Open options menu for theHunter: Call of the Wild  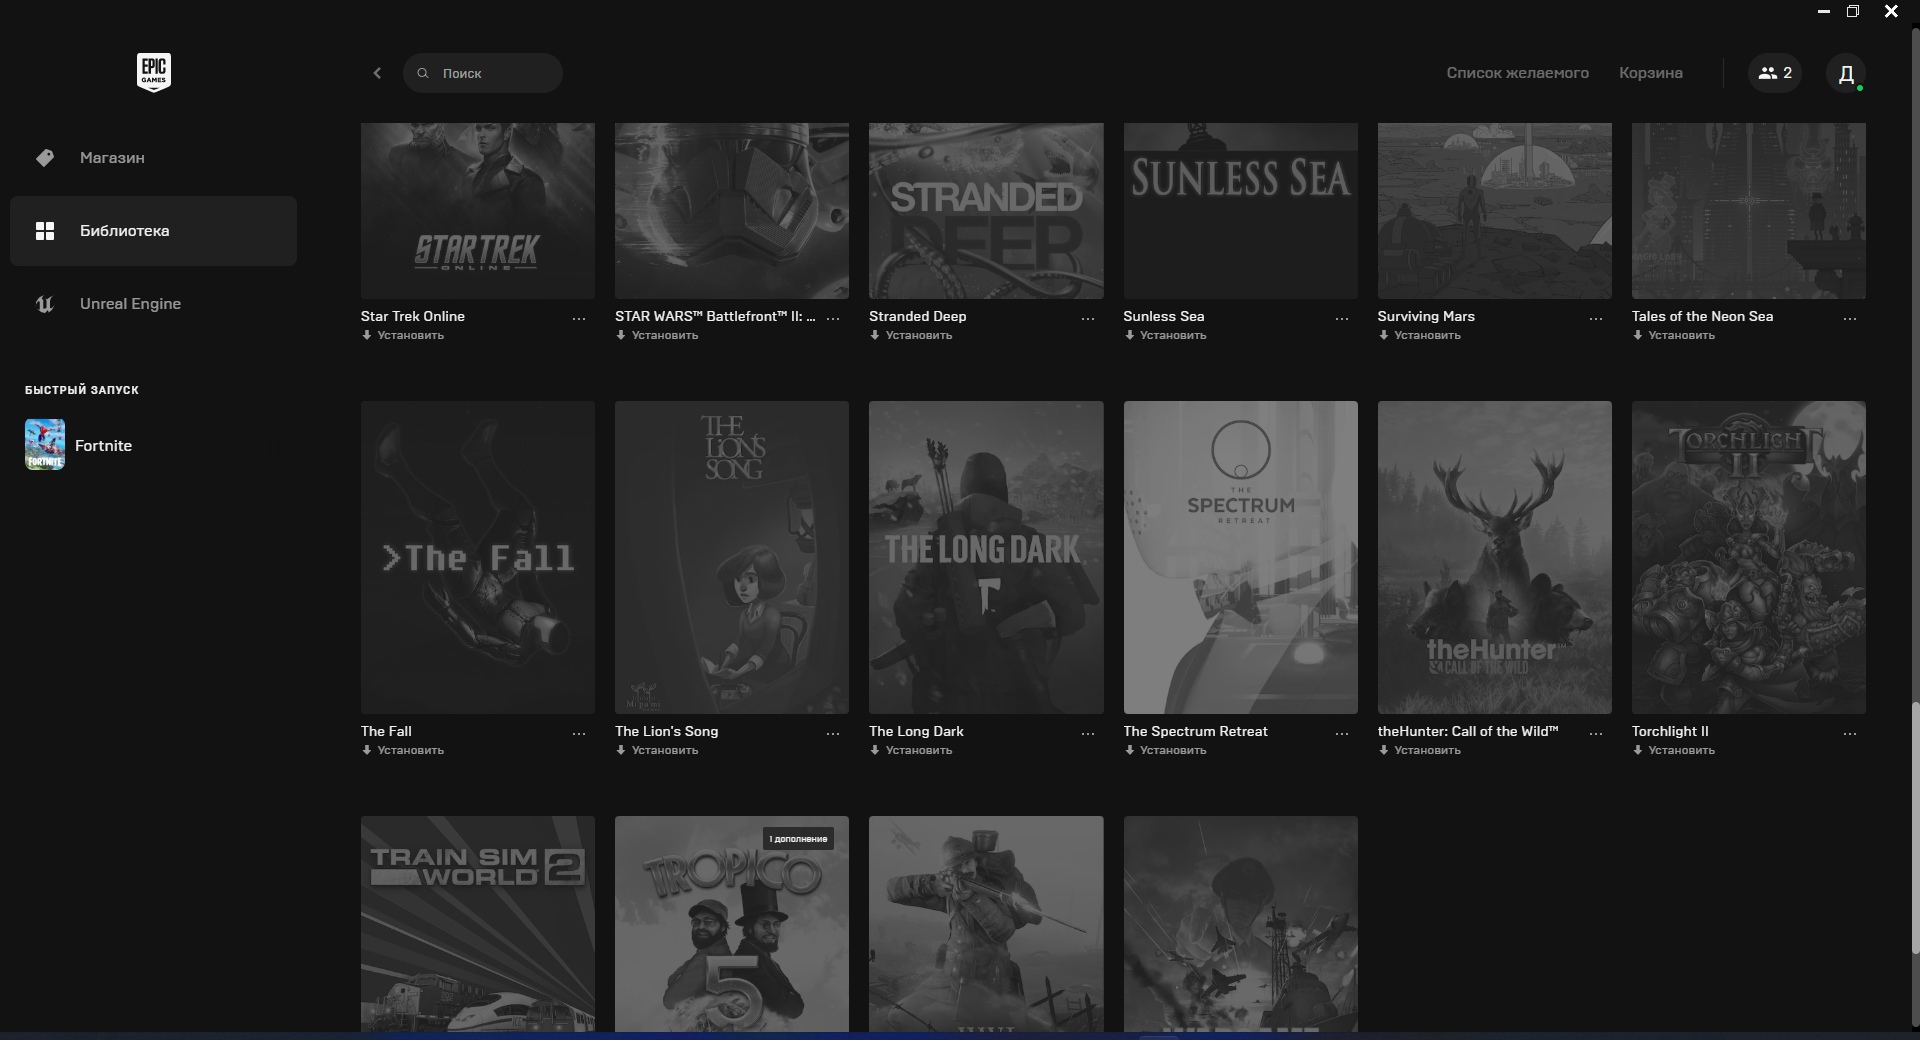point(1596,733)
